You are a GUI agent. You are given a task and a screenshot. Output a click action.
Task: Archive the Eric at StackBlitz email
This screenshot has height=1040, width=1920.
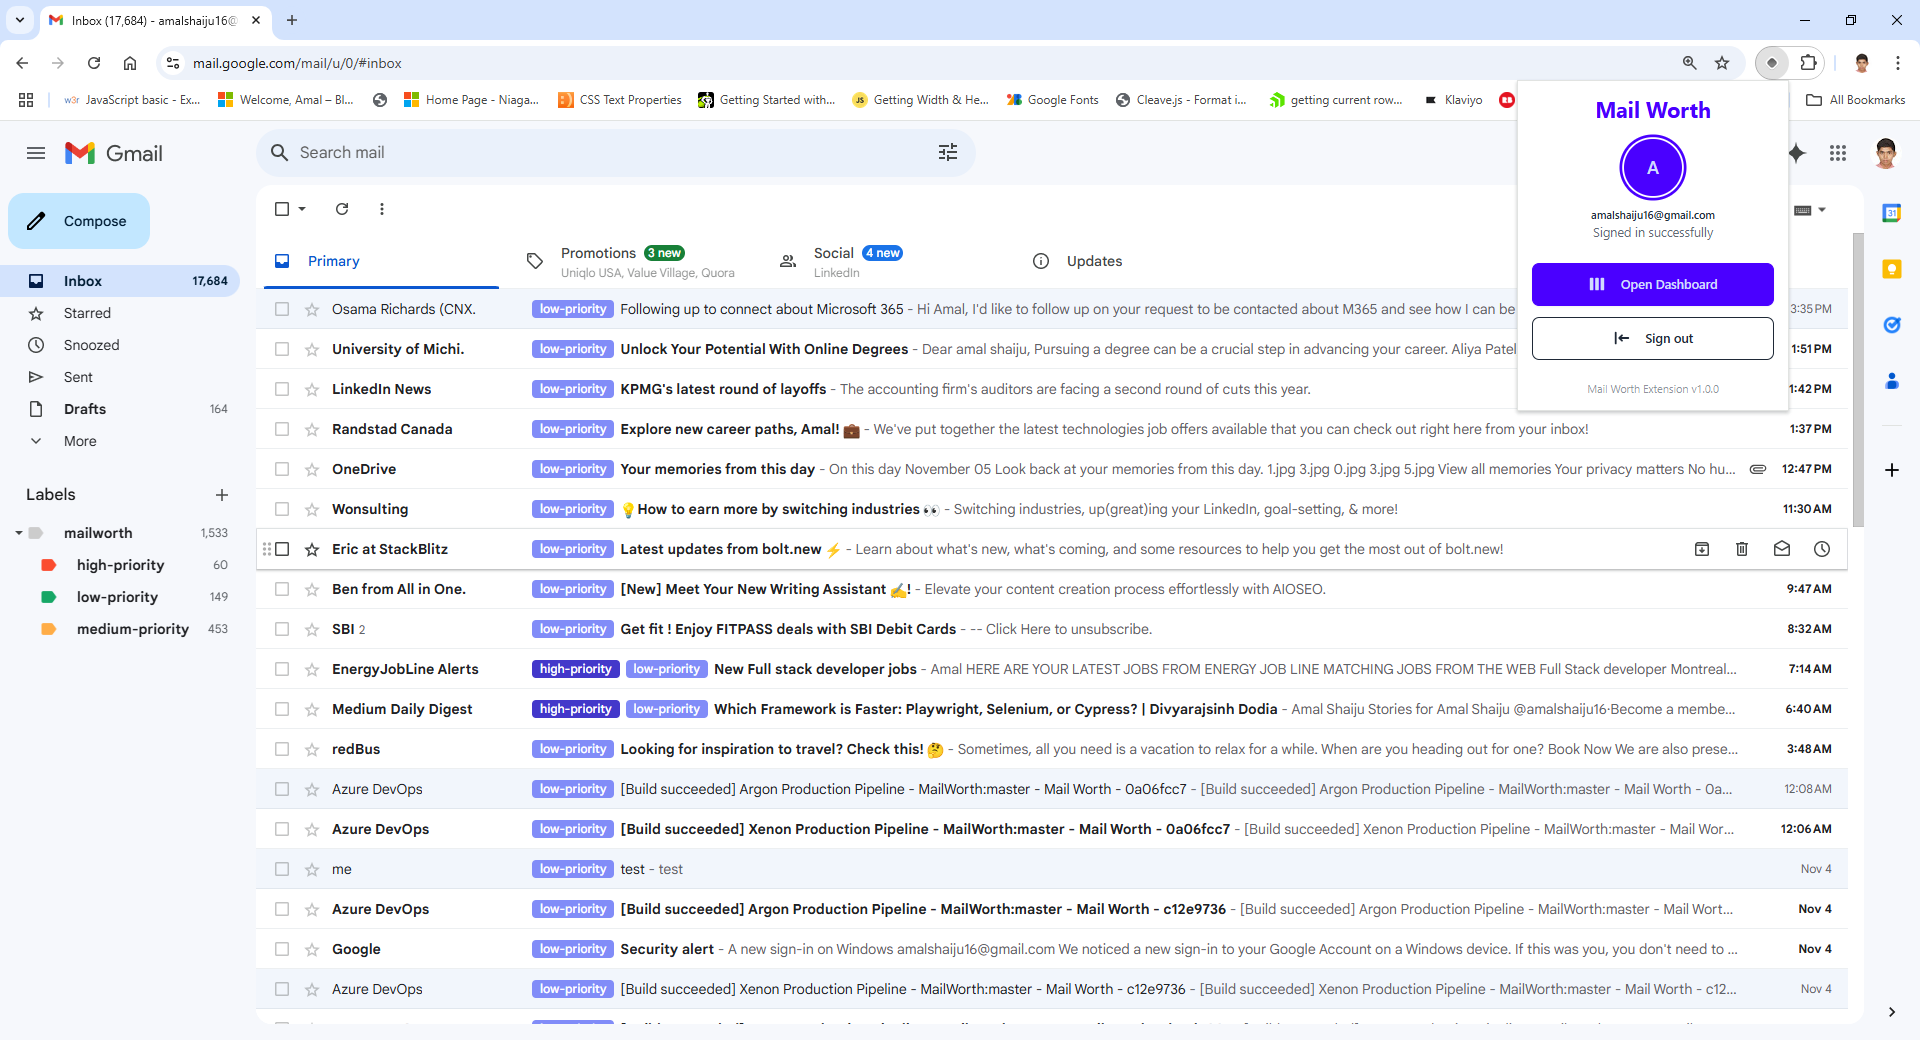click(x=1702, y=549)
